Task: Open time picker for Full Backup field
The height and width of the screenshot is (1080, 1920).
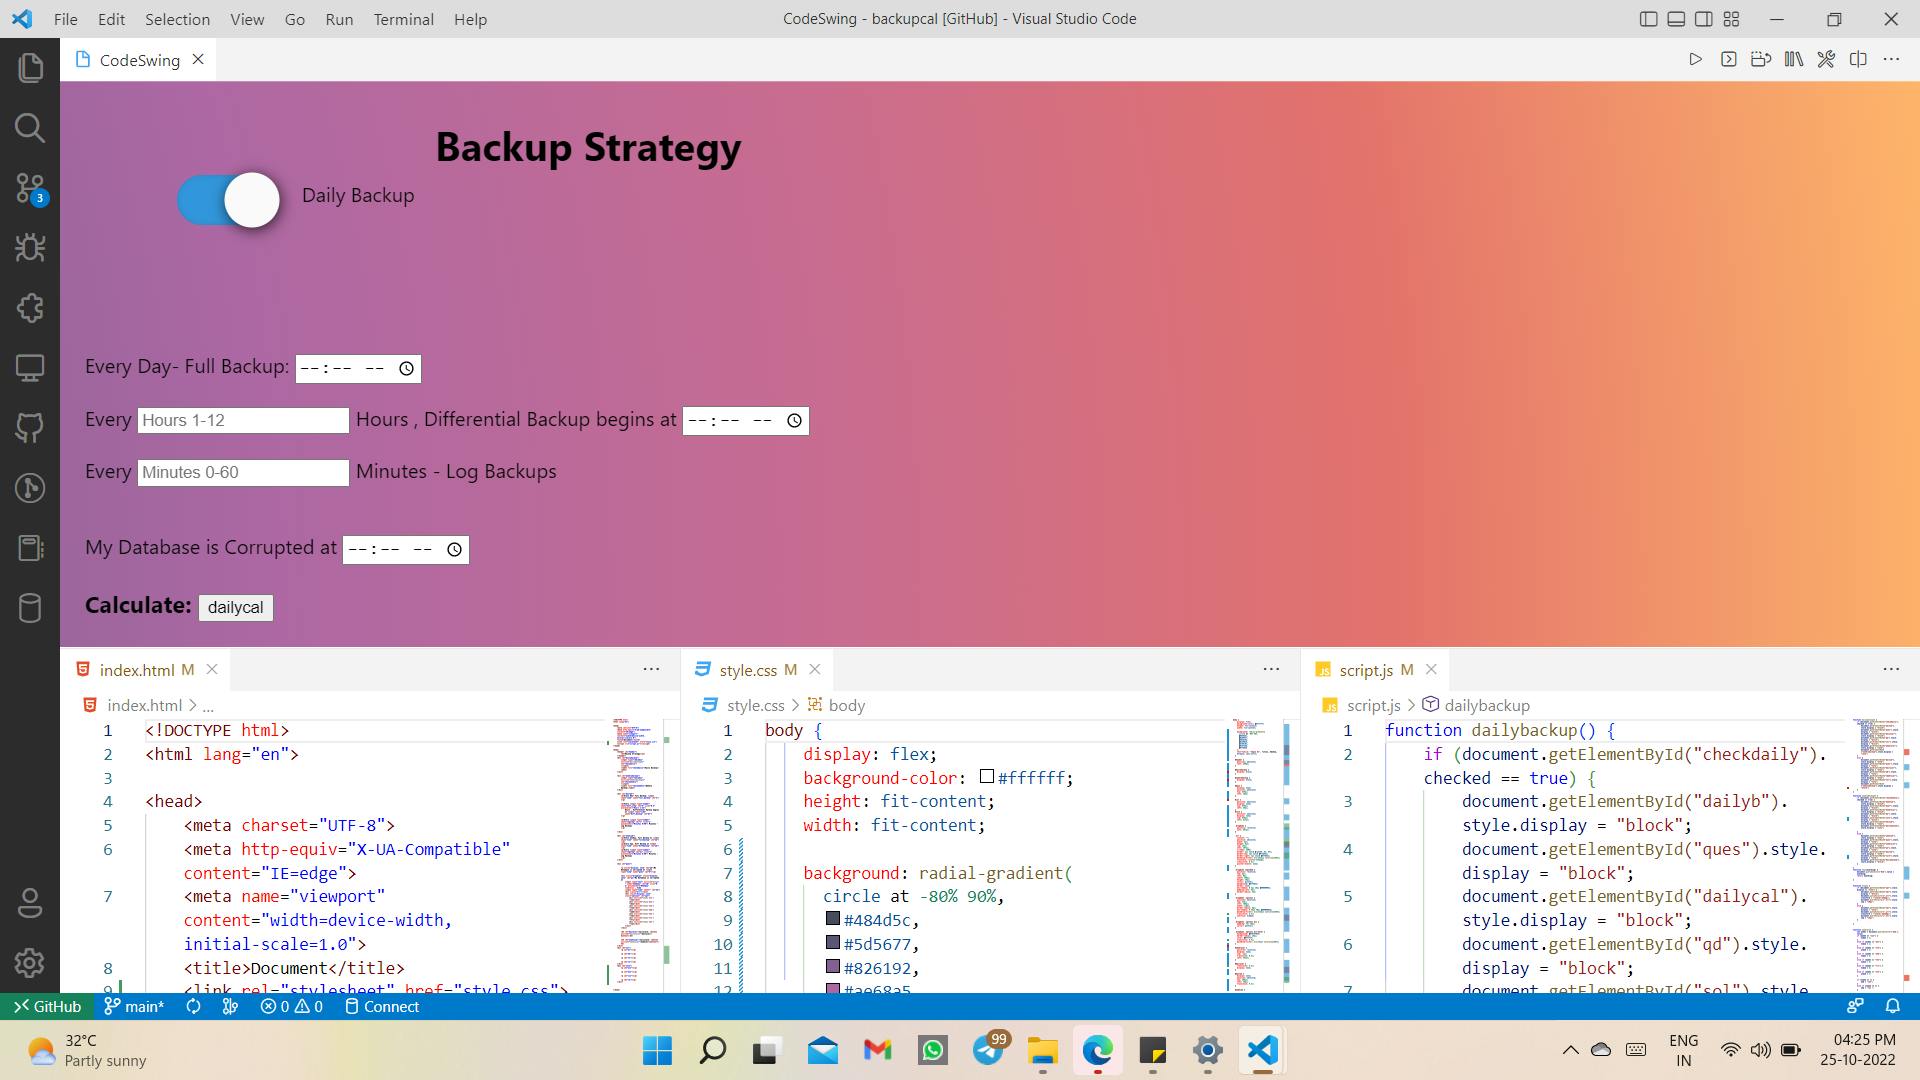Action: pyautogui.click(x=406, y=369)
